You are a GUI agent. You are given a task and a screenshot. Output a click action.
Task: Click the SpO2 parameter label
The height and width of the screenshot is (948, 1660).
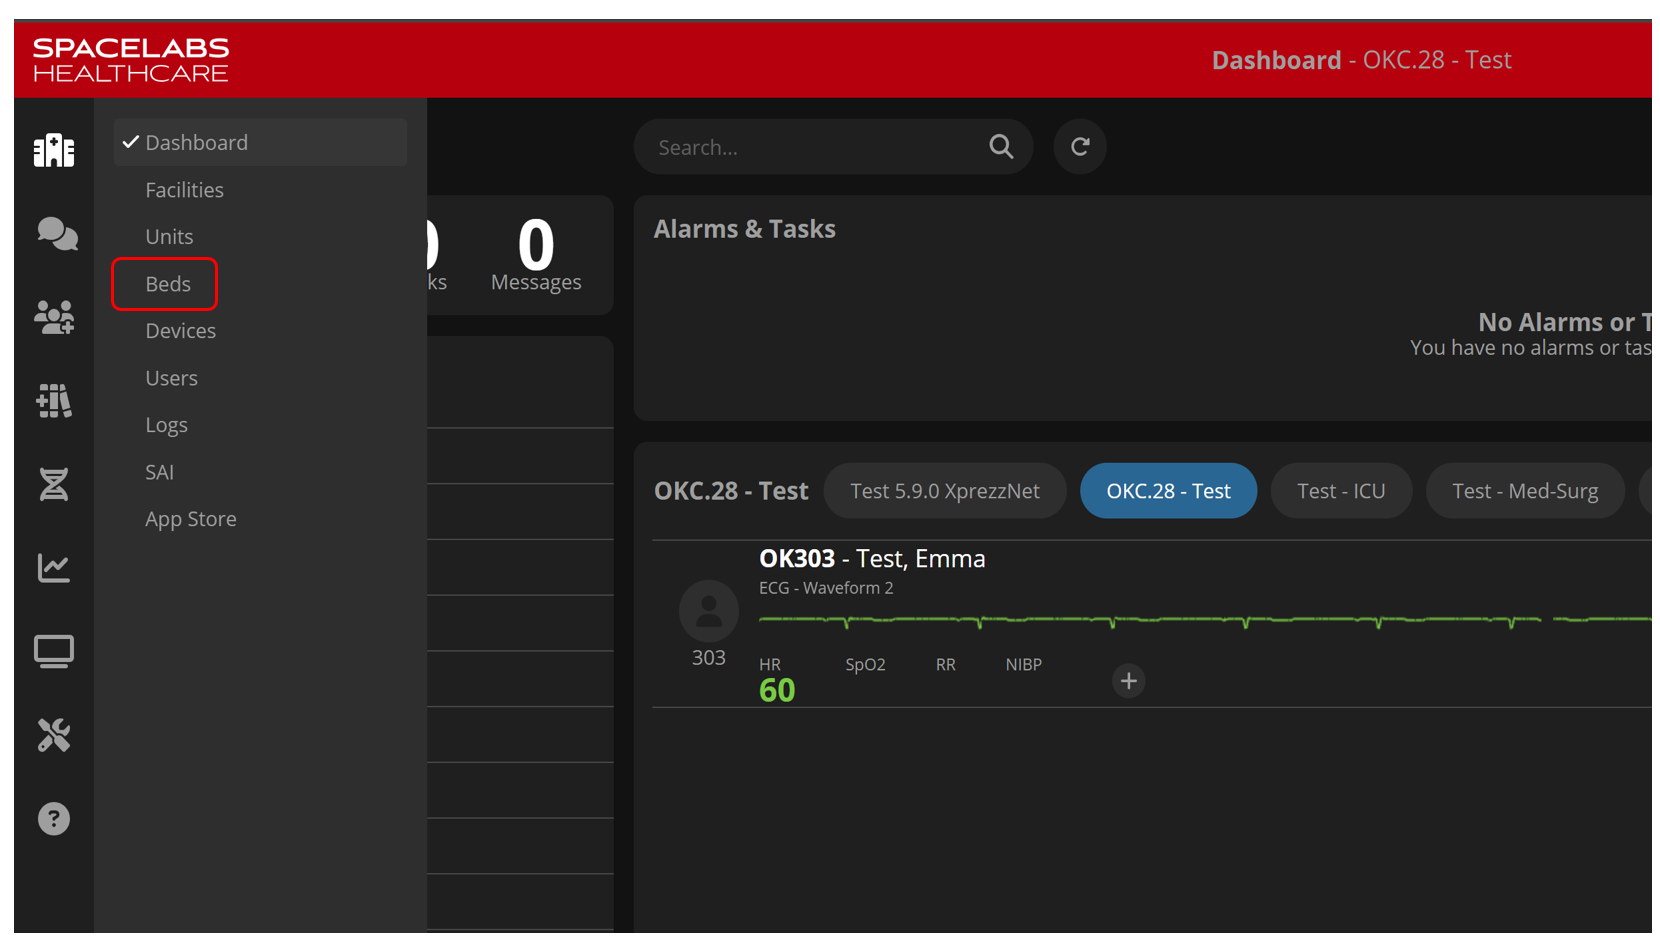pos(866,665)
